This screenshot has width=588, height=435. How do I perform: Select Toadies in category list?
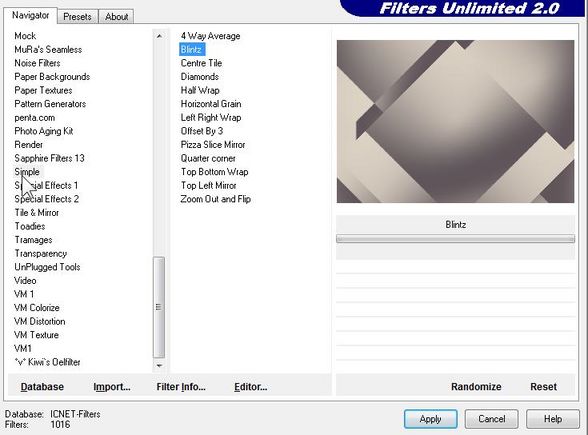30,226
